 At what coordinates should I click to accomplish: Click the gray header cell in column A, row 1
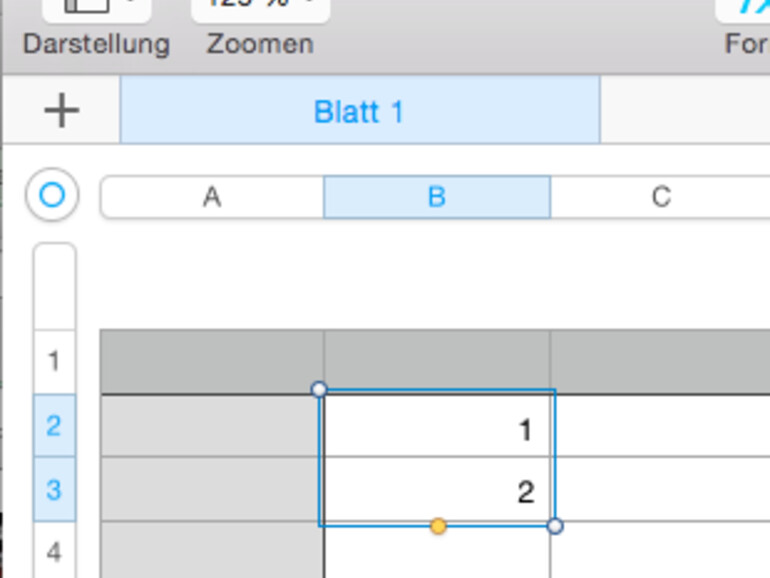(x=212, y=361)
